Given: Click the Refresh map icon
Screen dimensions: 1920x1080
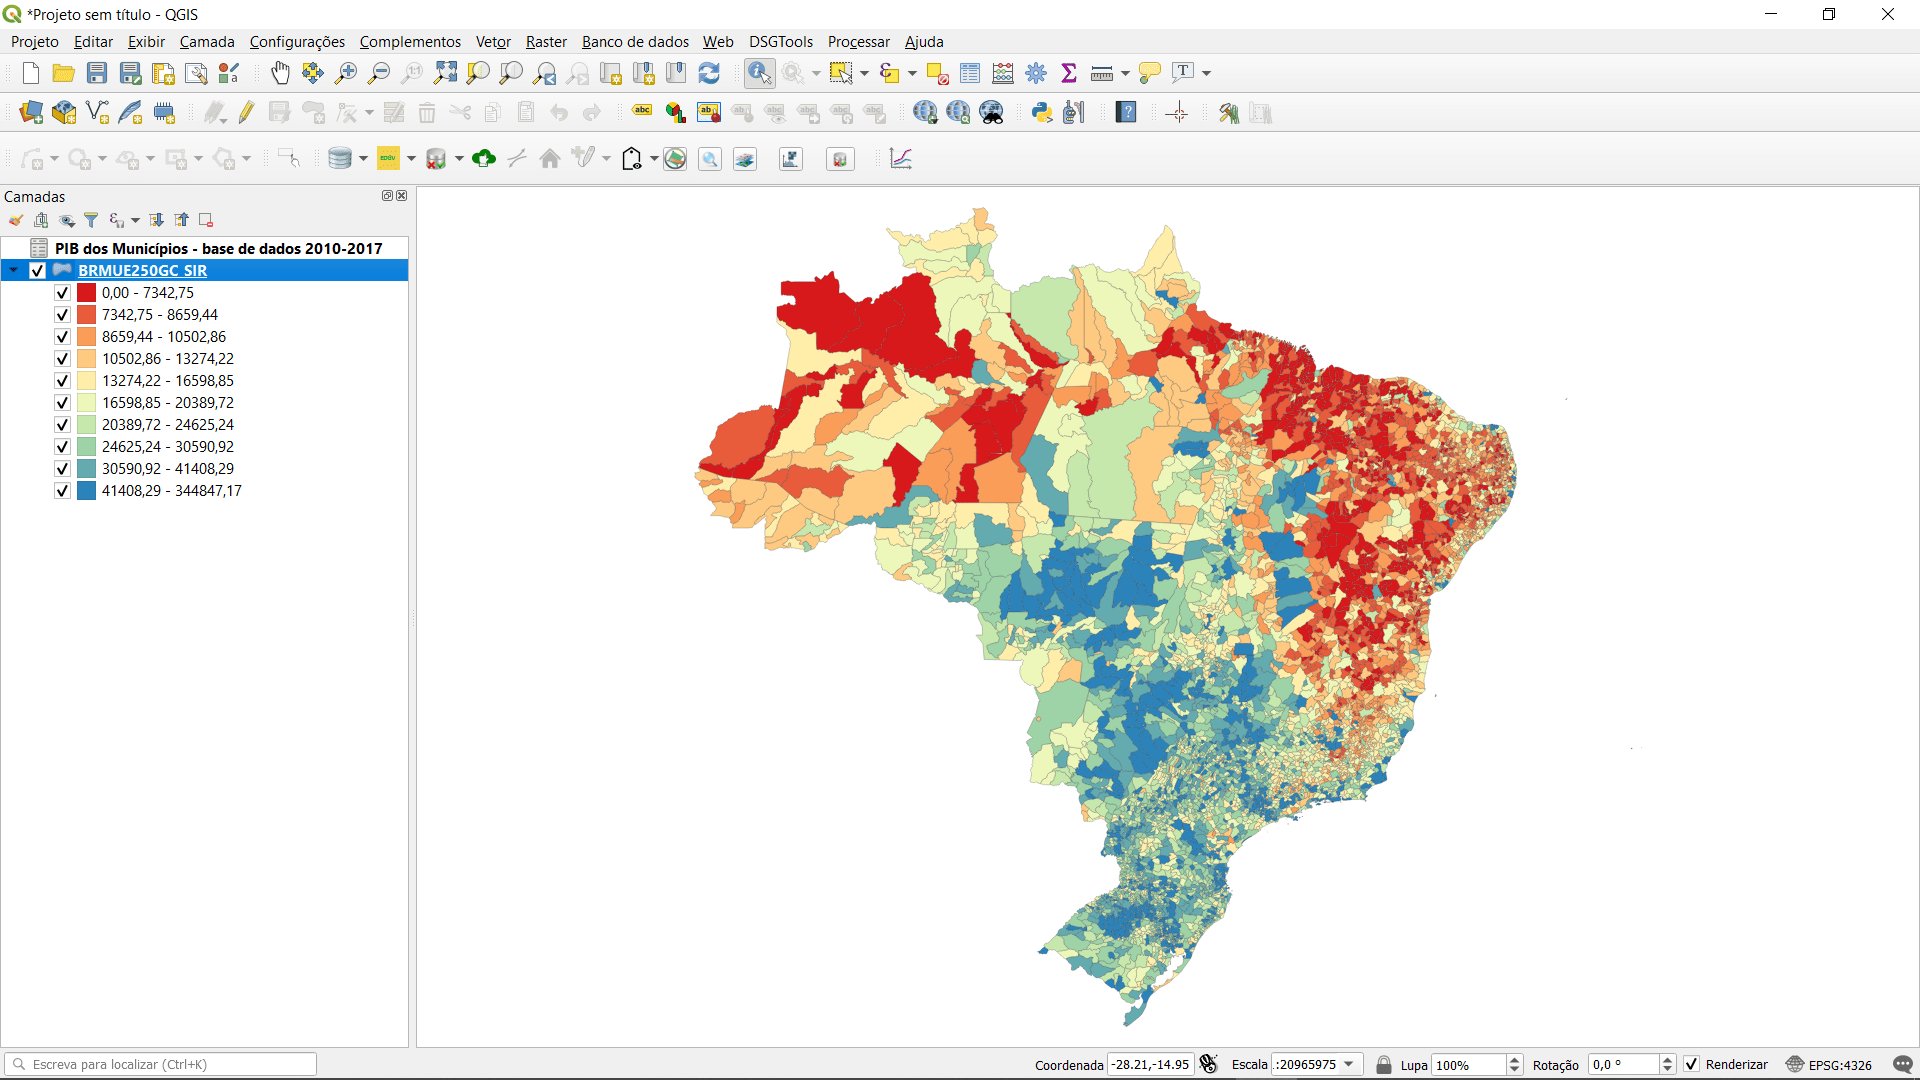Looking at the screenshot, I should click(709, 73).
